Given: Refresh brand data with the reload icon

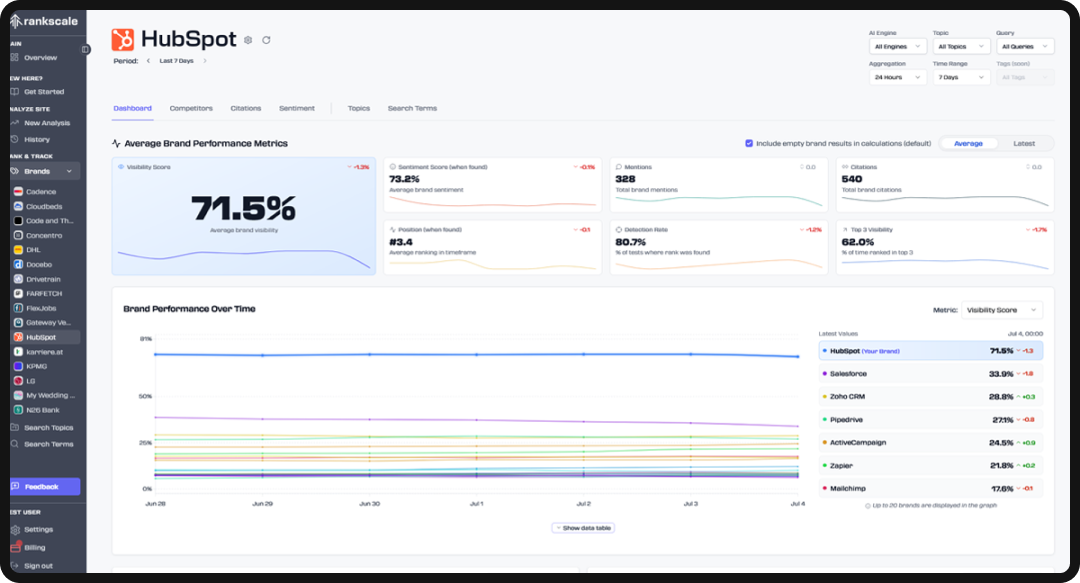Looking at the screenshot, I should (267, 39).
